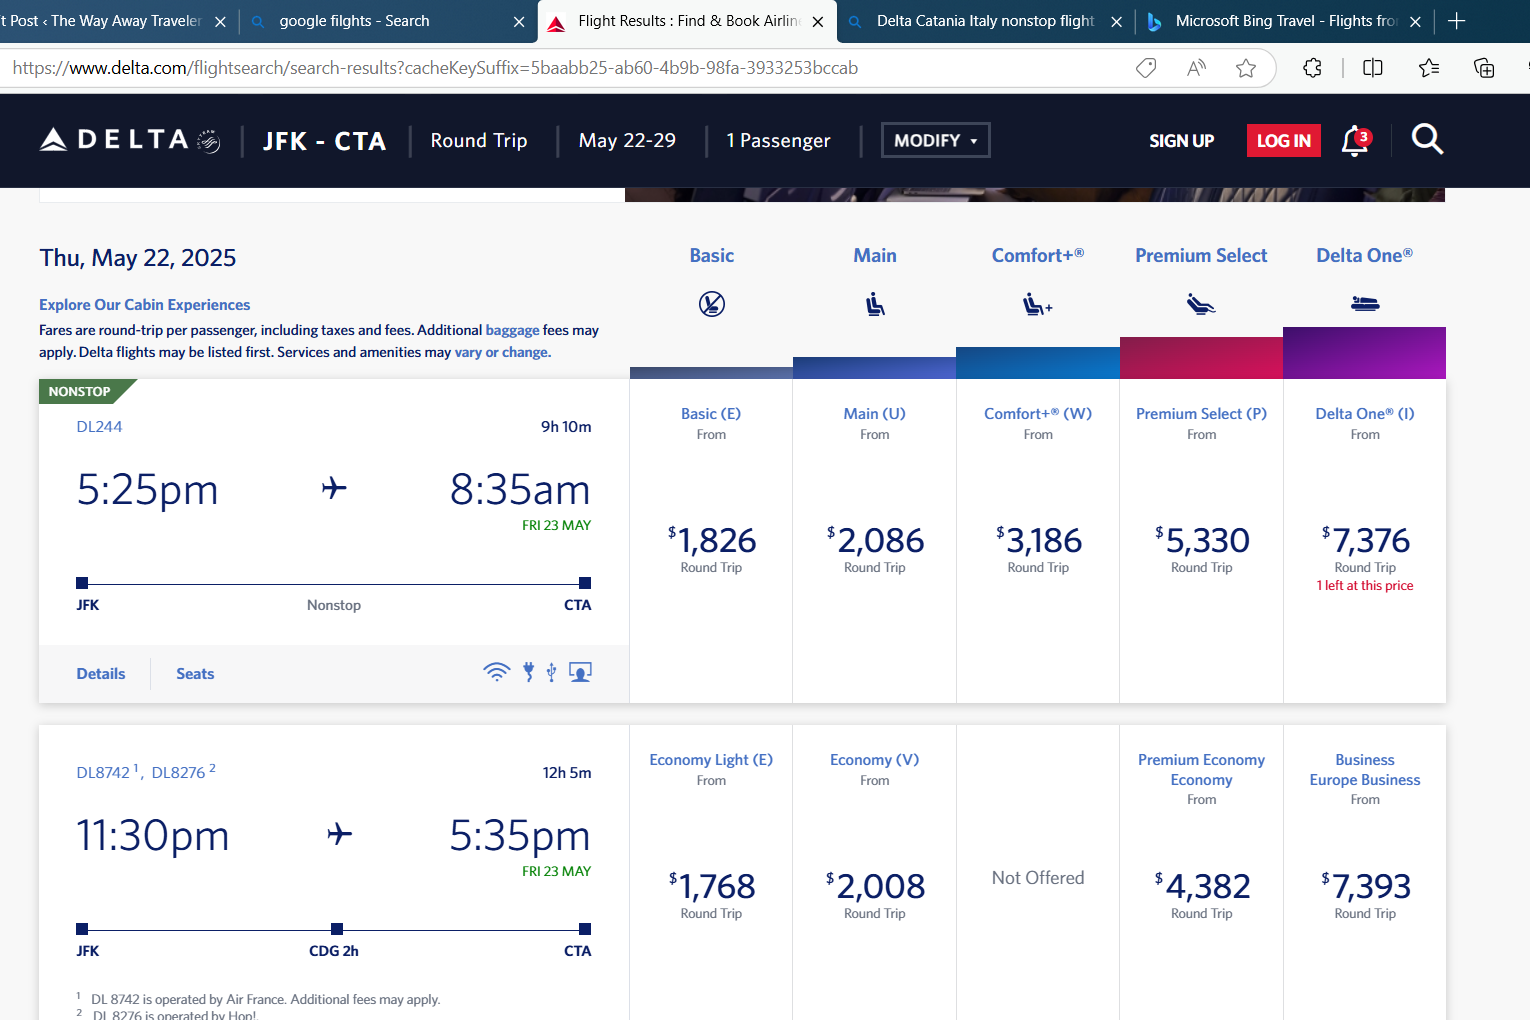
Task: Select the $1,826 Basic fare for DL244
Action: point(711,541)
